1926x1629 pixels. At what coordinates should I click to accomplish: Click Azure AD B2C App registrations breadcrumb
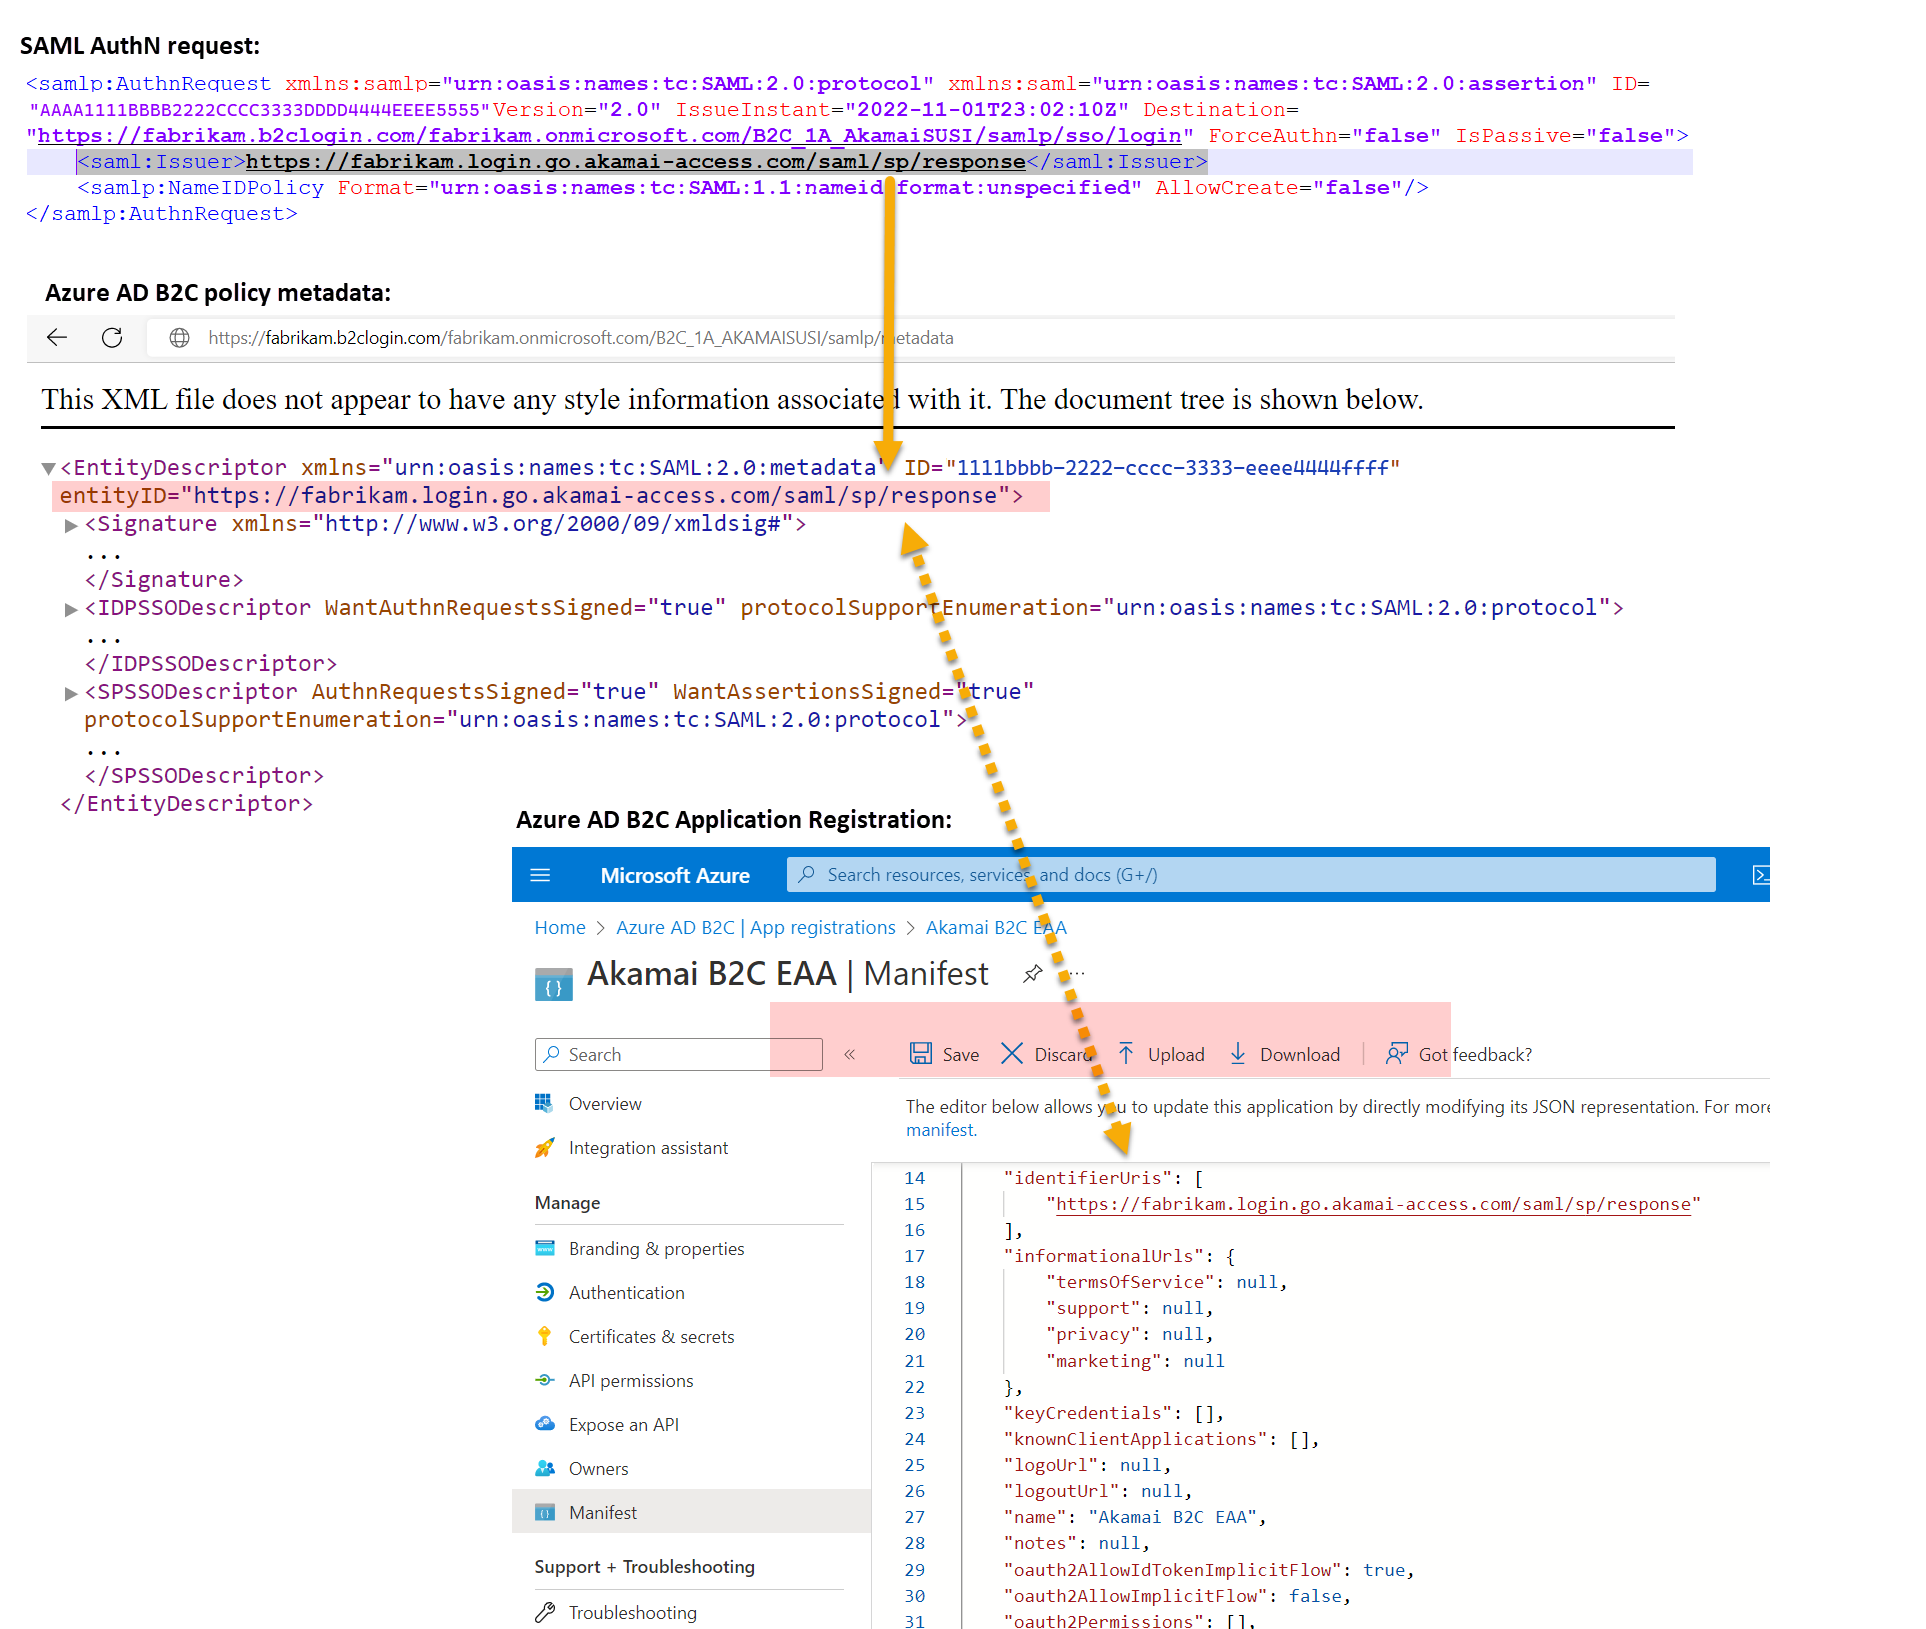coord(755,928)
